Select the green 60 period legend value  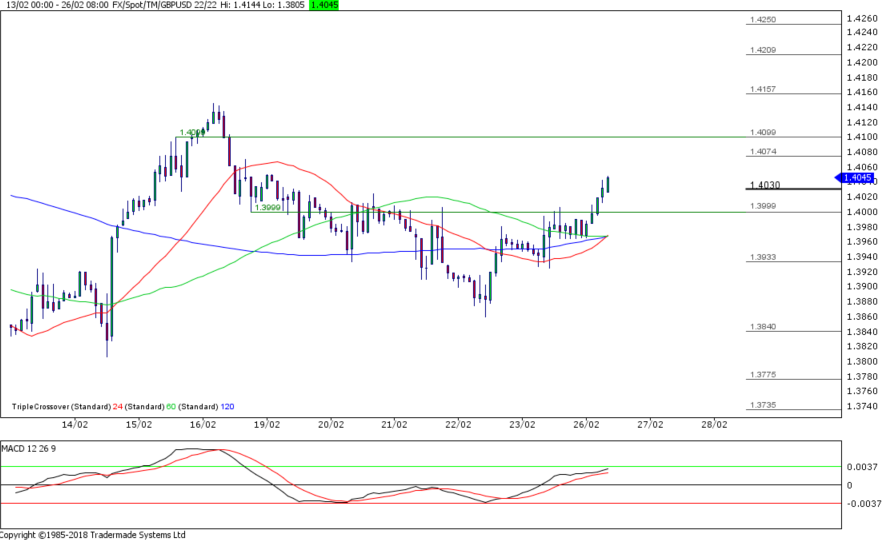pyautogui.click(x=172, y=407)
